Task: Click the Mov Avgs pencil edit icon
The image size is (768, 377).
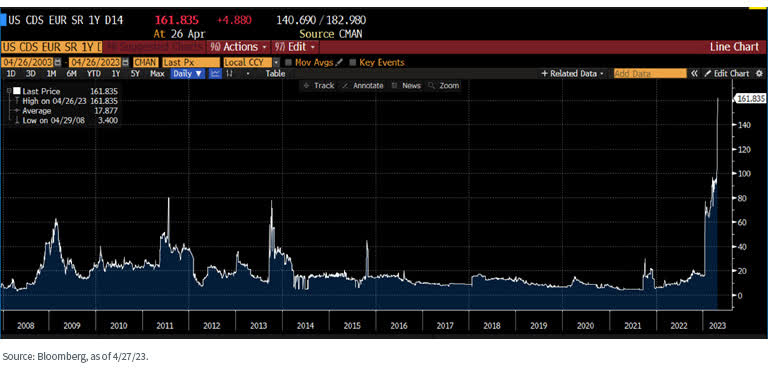Action: point(339,63)
